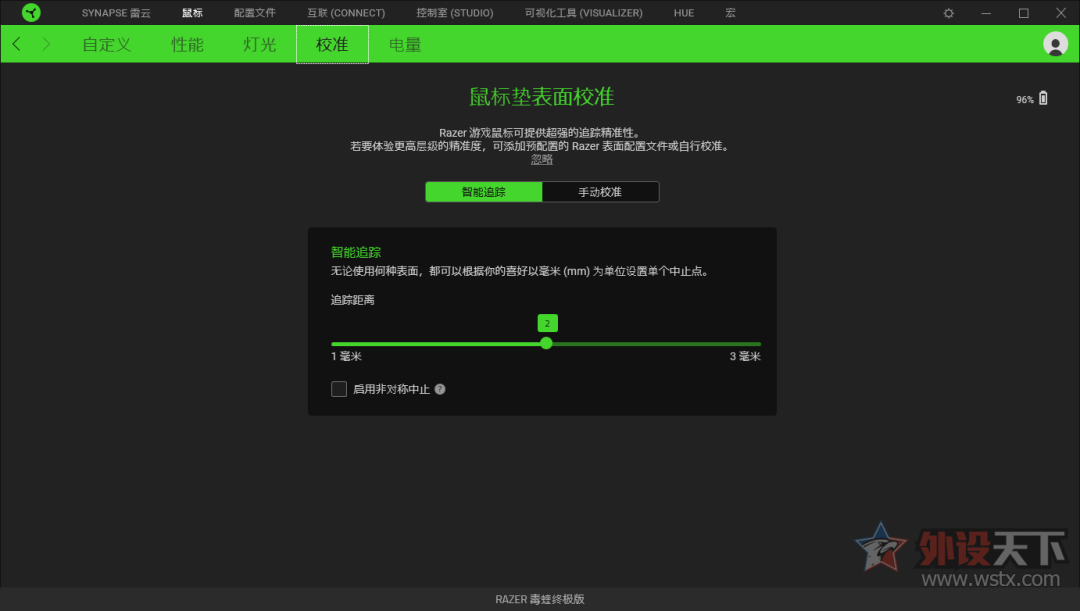Open 互联 (CONNECT) module
This screenshot has width=1080, height=611.
tap(346, 13)
